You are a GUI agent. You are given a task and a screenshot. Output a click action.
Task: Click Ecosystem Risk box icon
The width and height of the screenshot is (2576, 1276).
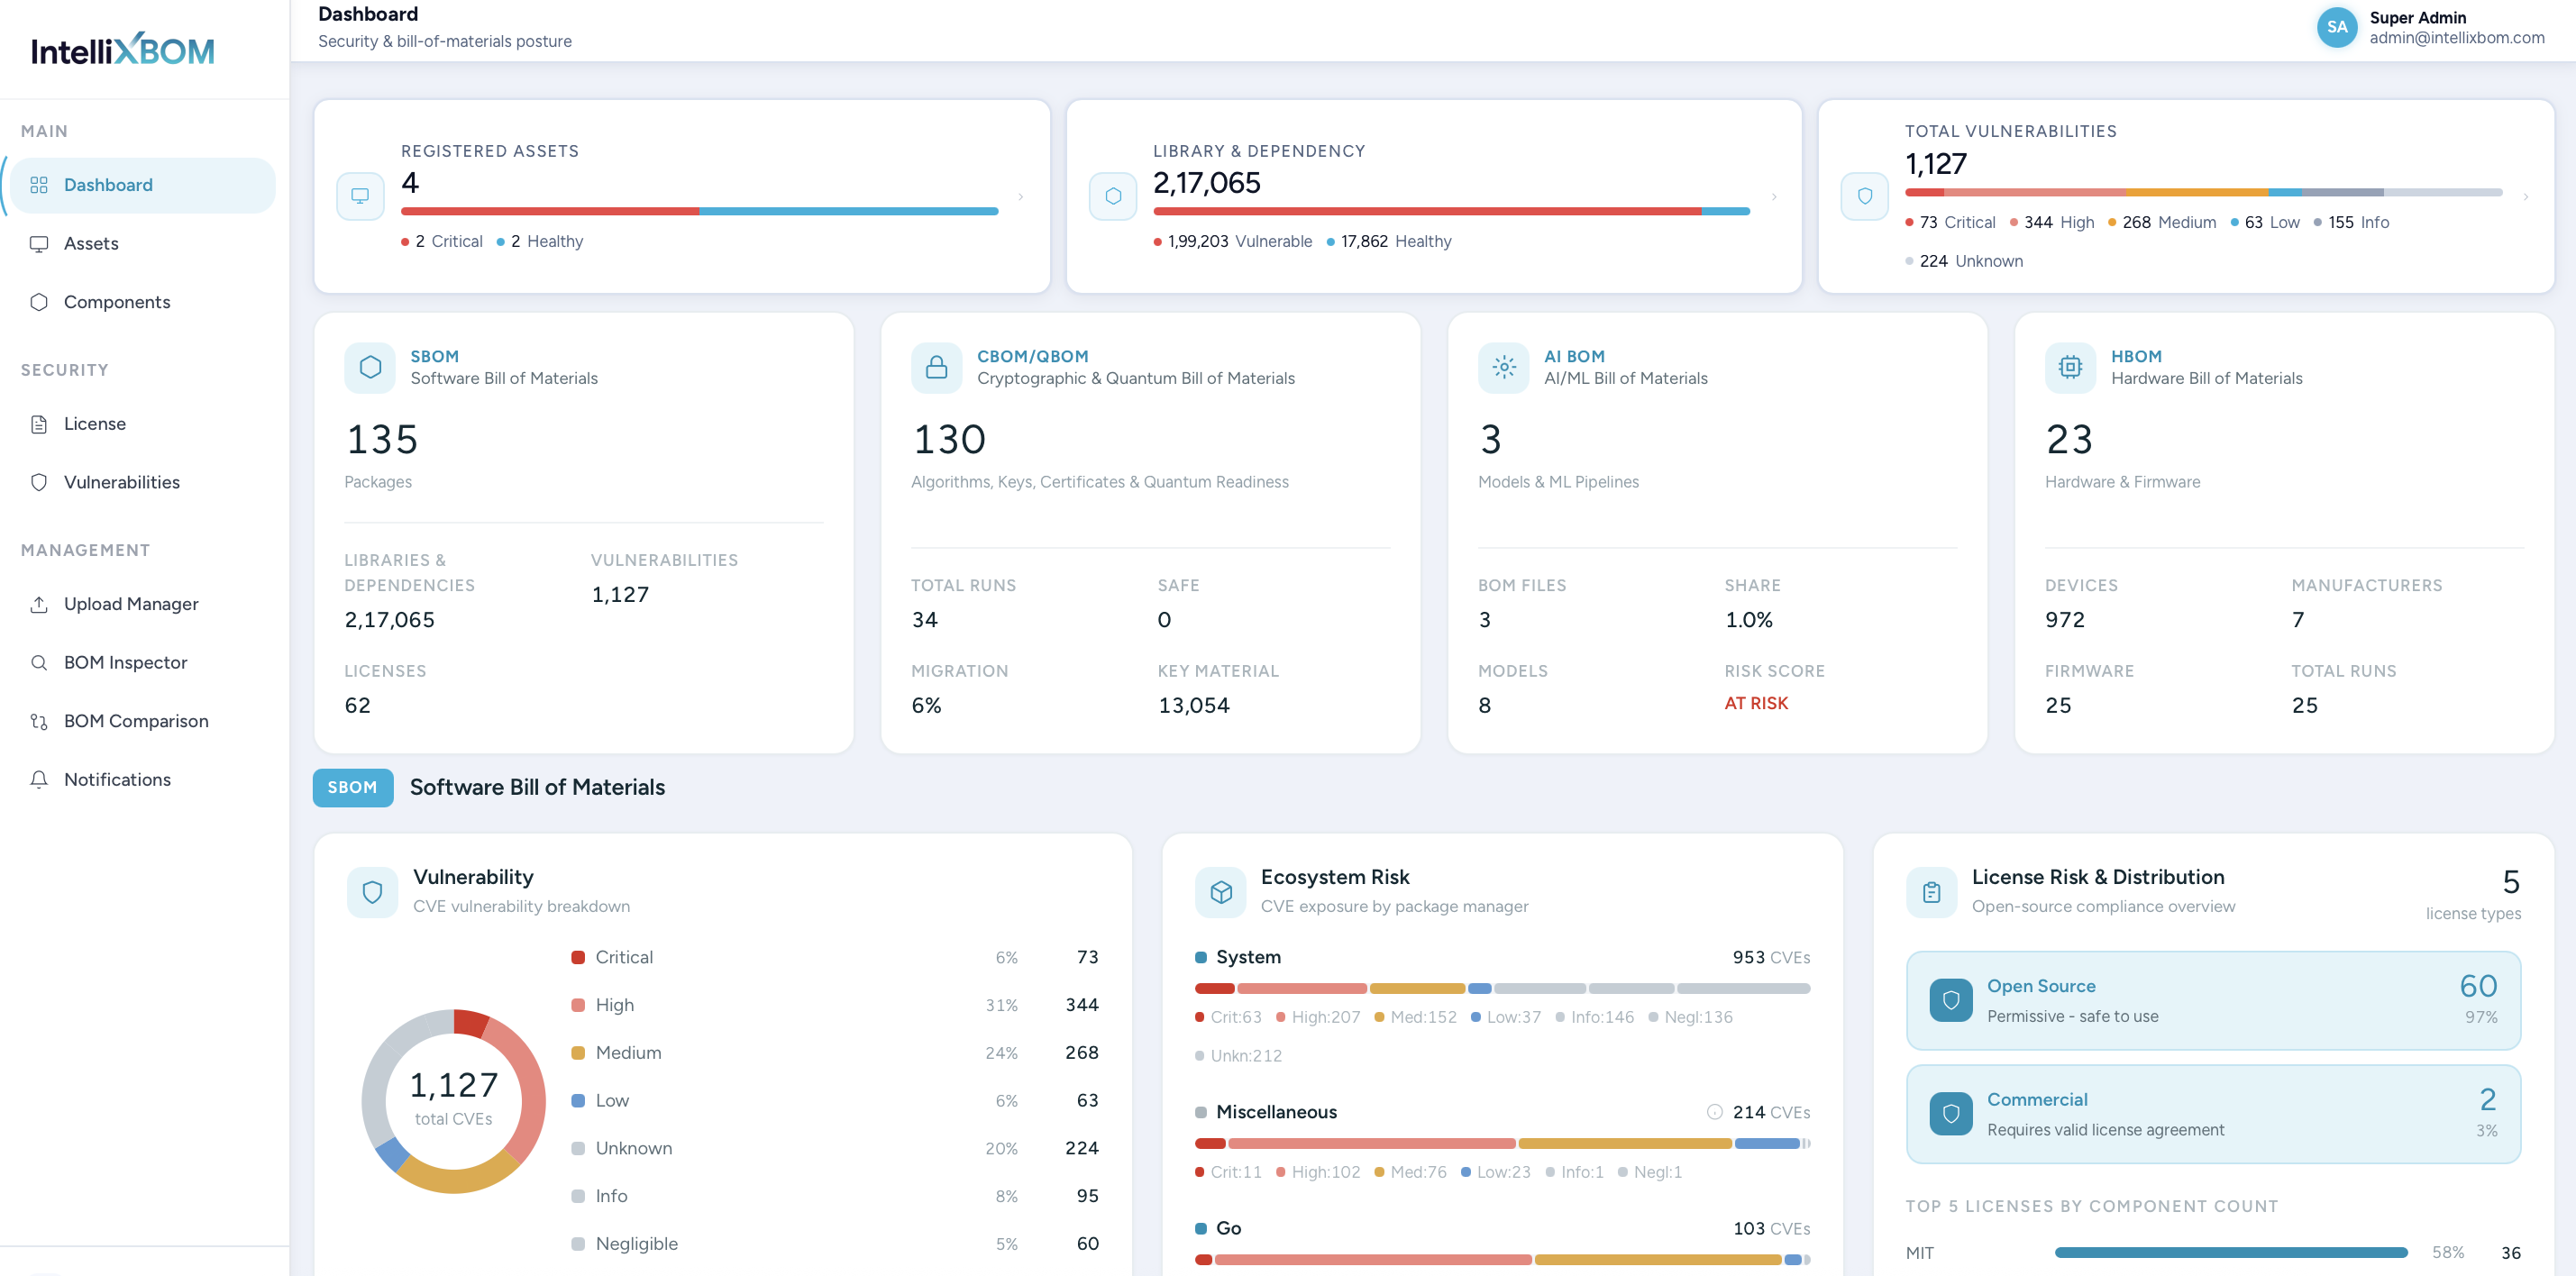point(1221,892)
